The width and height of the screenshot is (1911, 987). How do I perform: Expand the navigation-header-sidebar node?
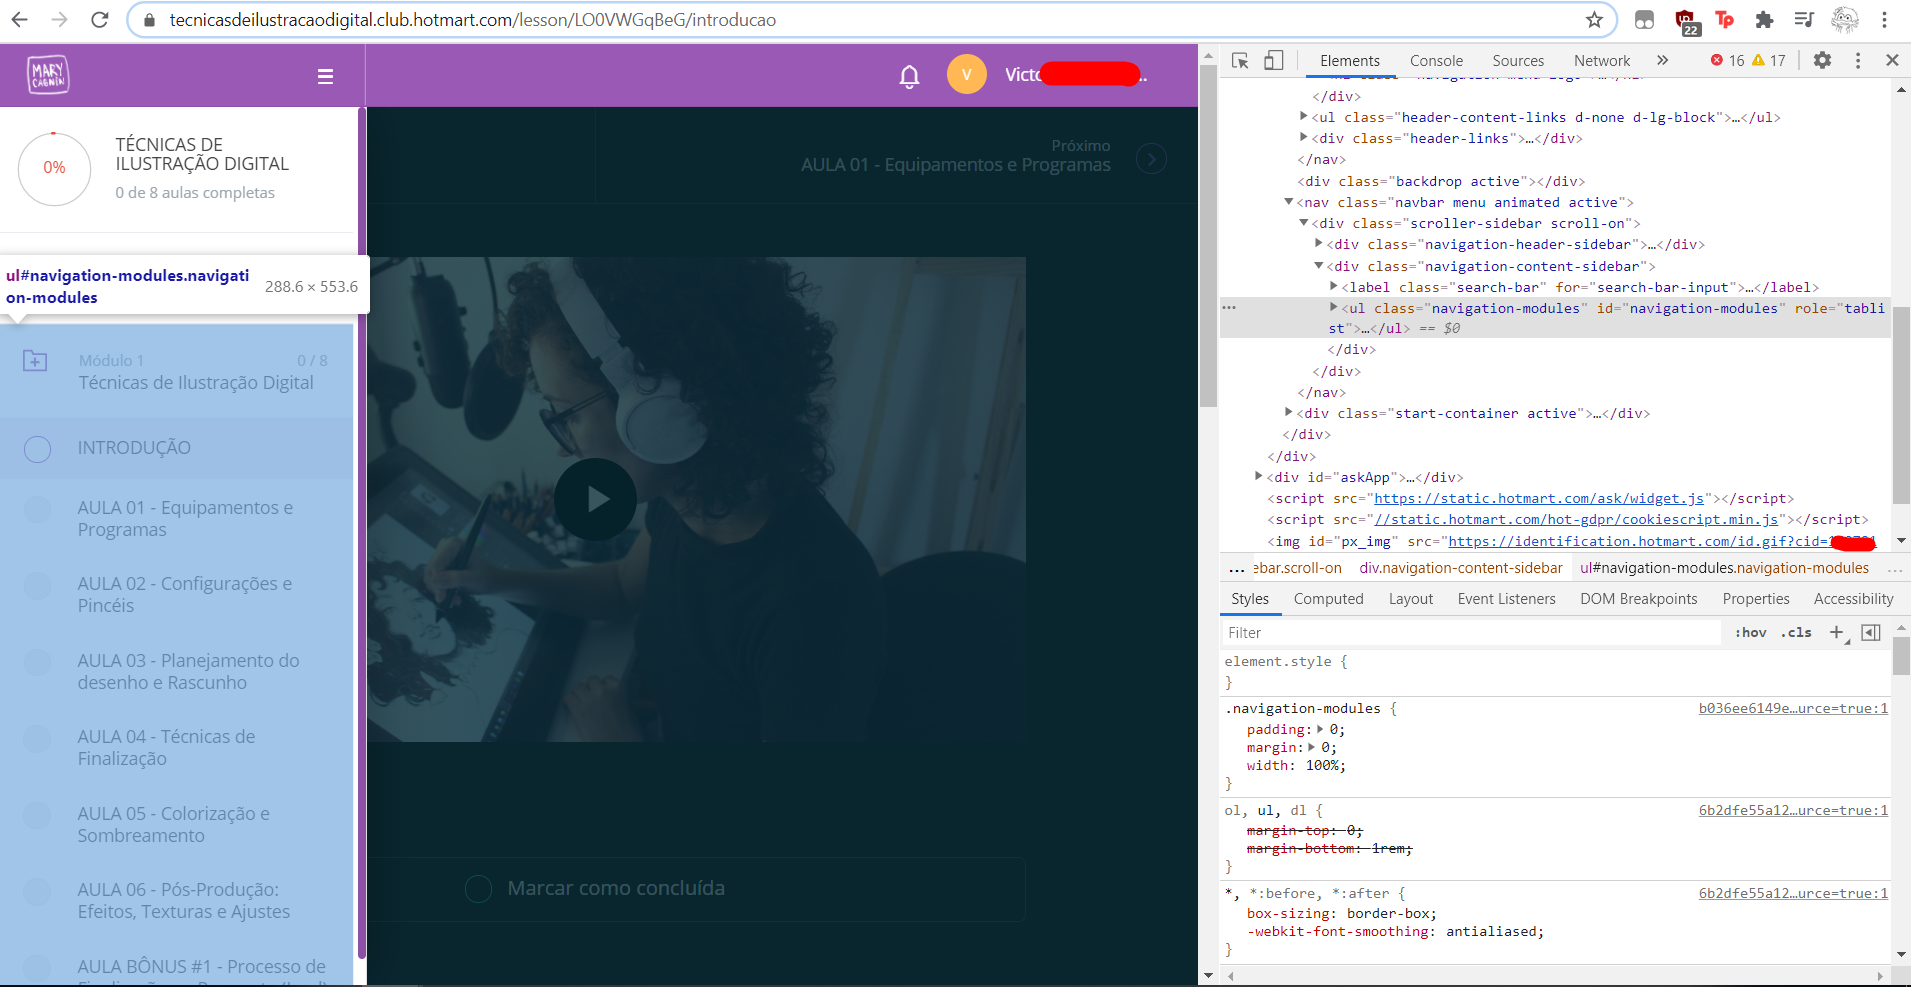(x=1319, y=244)
